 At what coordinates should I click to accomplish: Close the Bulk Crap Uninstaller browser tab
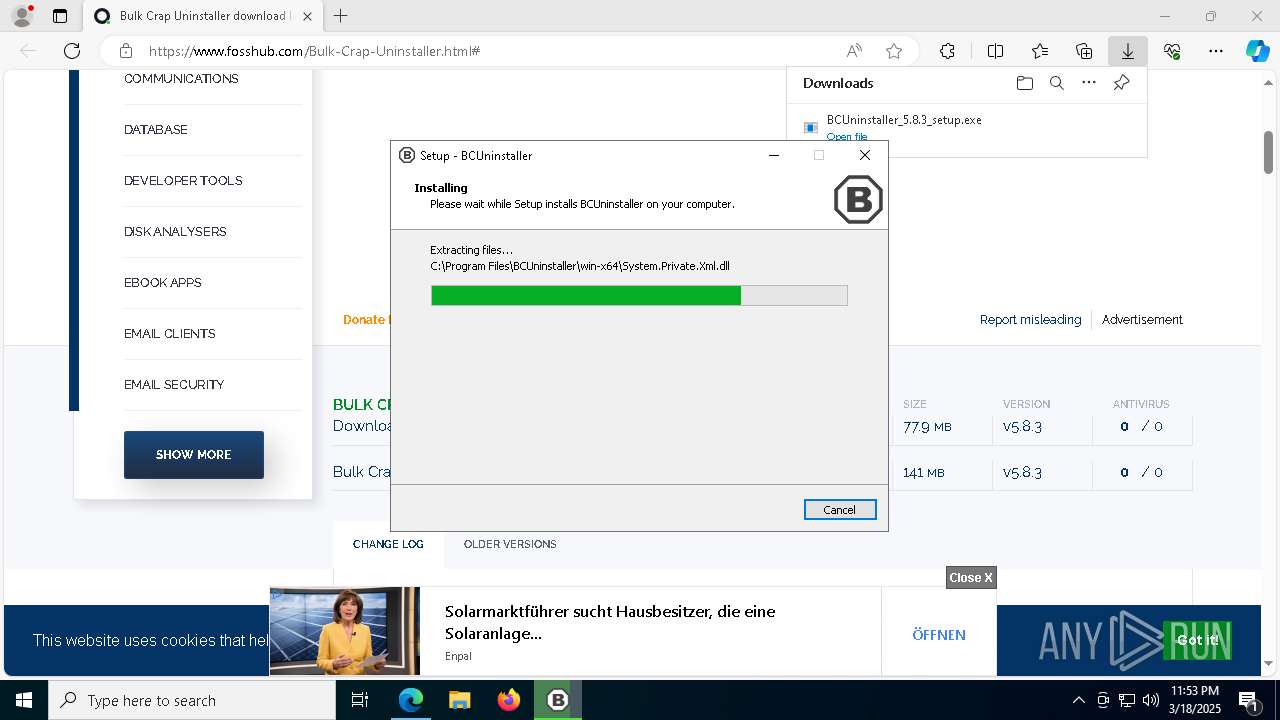[306, 16]
